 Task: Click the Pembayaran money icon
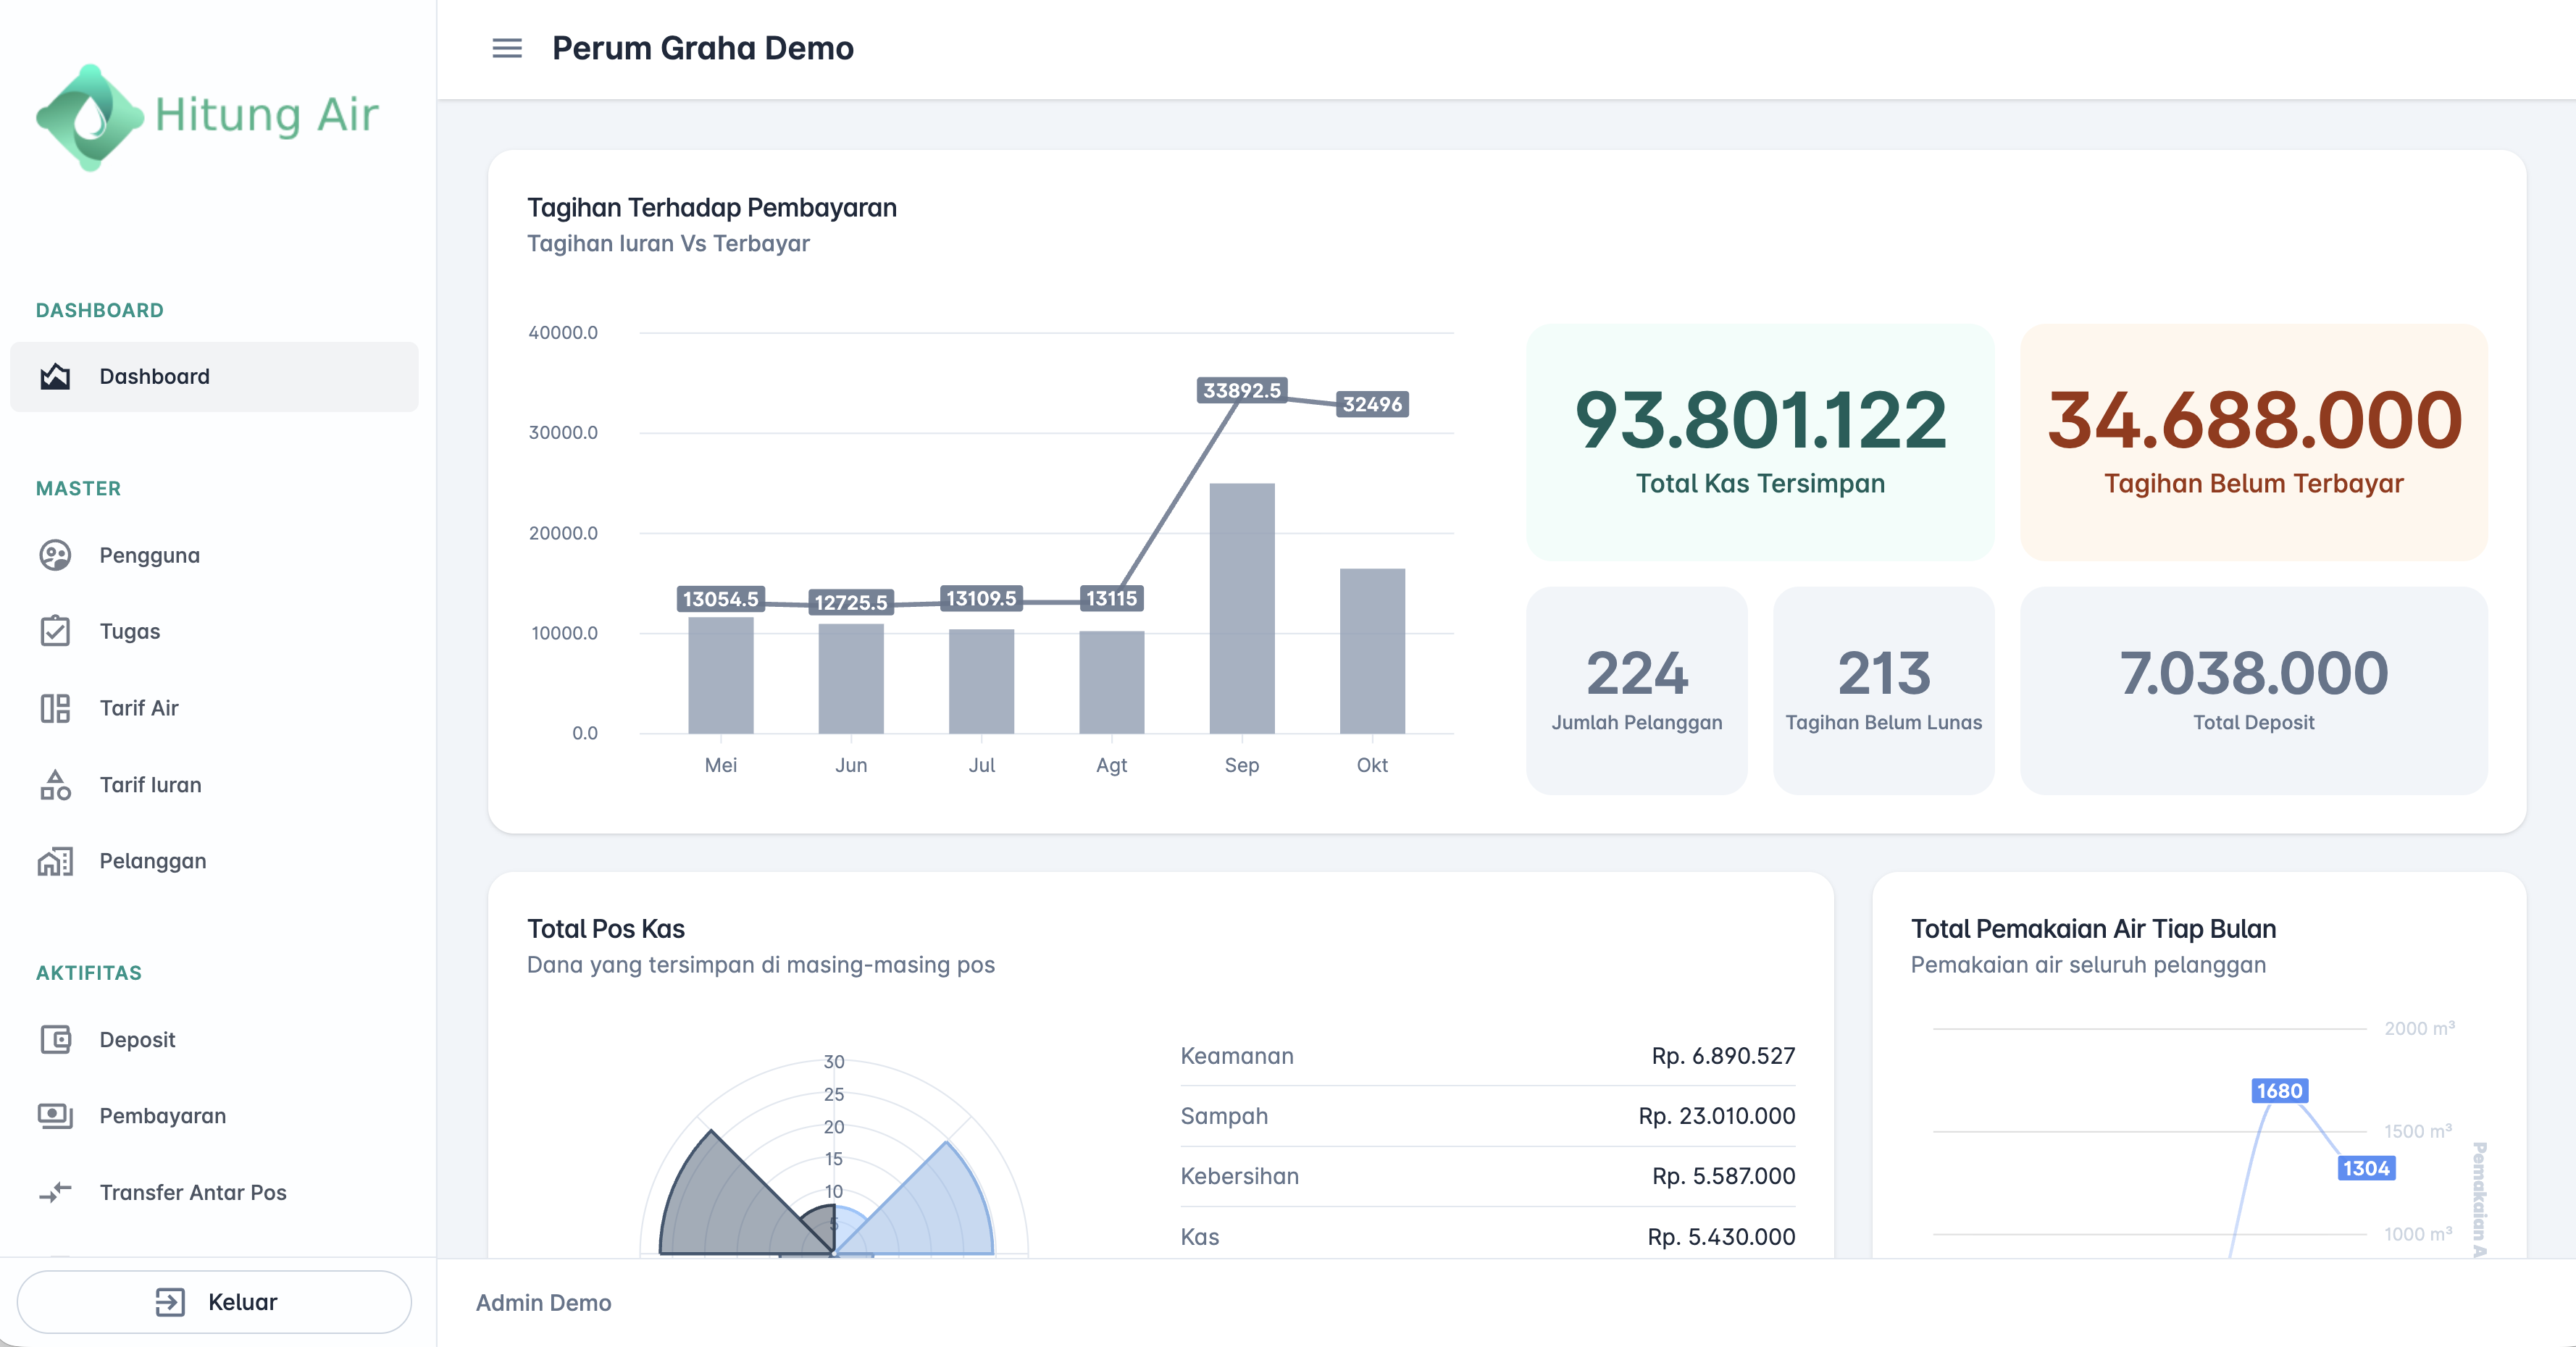(x=55, y=1116)
